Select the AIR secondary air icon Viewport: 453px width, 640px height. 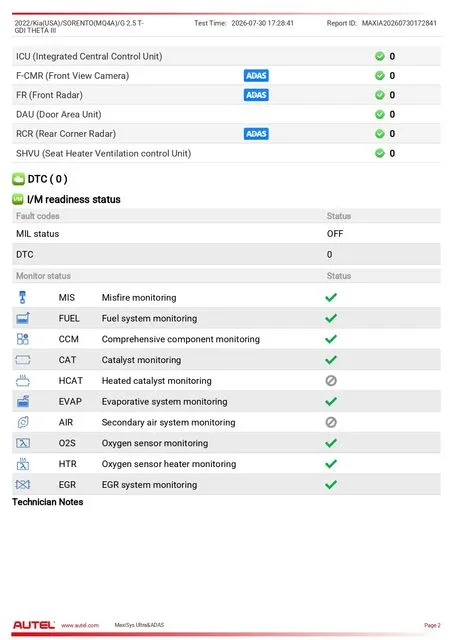point(23,422)
